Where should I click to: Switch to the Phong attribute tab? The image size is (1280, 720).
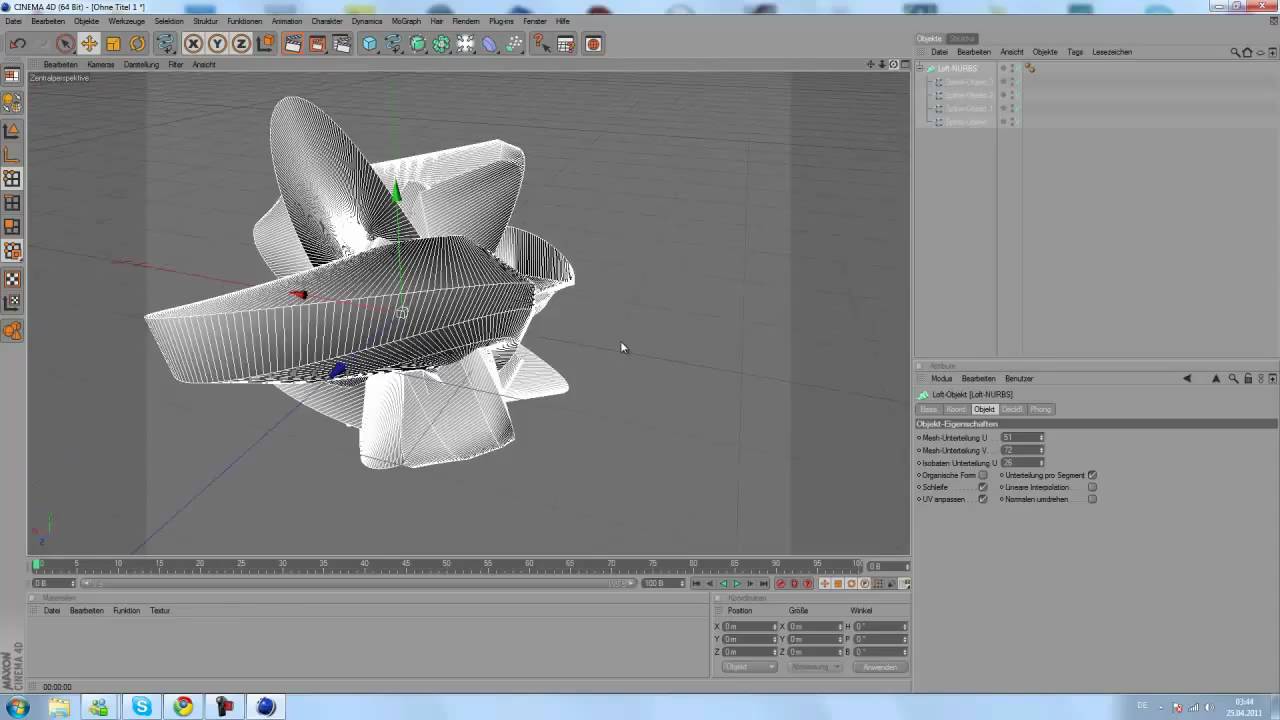[x=1041, y=409]
